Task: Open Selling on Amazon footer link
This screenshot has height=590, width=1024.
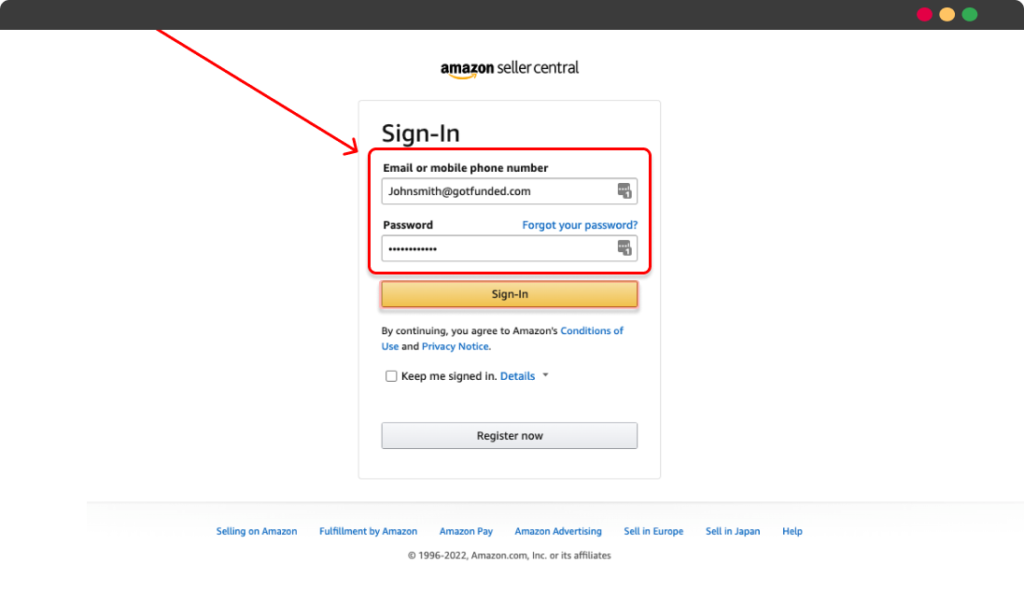Action: tap(257, 531)
